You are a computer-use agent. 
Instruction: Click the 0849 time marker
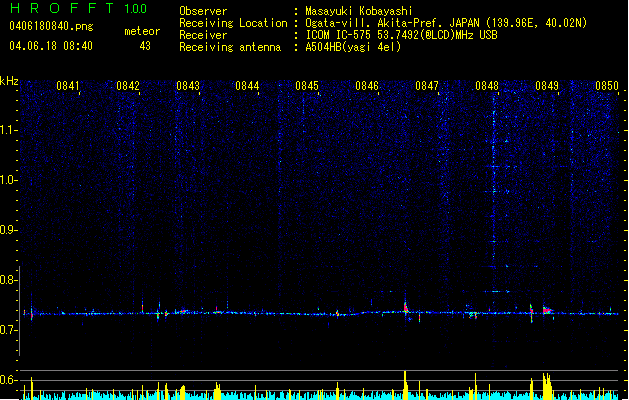pos(547,86)
